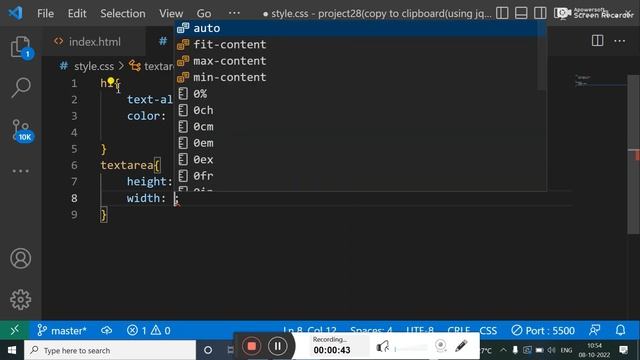
Task: Open the File menu
Action: tap(45, 13)
